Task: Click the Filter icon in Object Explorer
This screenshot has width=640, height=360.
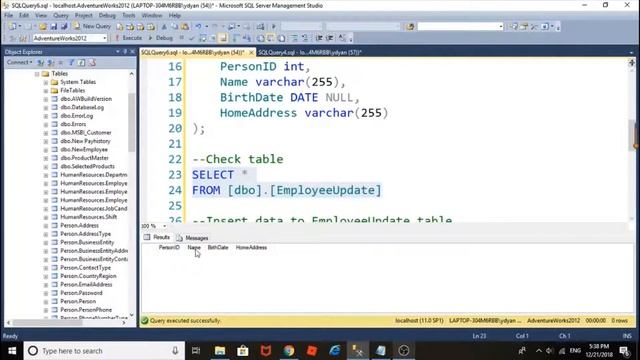Action: coord(71,62)
